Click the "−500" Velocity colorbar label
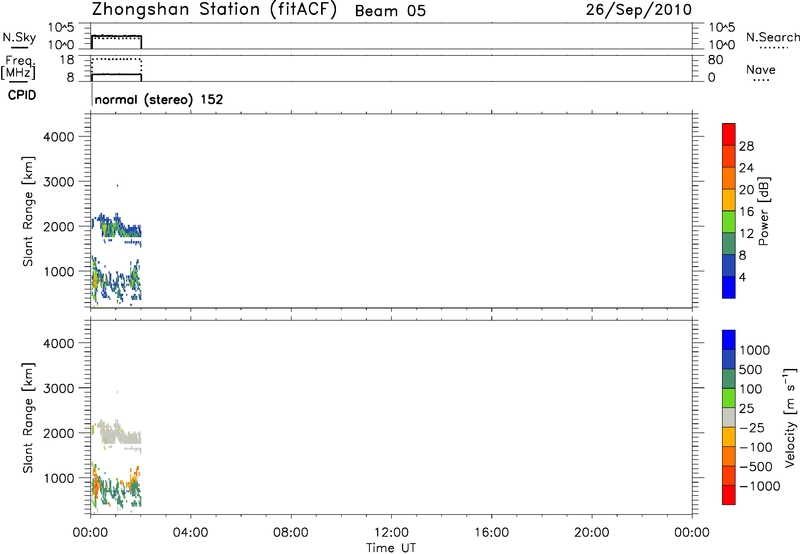This screenshot has width=800, height=554. (x=755, y=466)
